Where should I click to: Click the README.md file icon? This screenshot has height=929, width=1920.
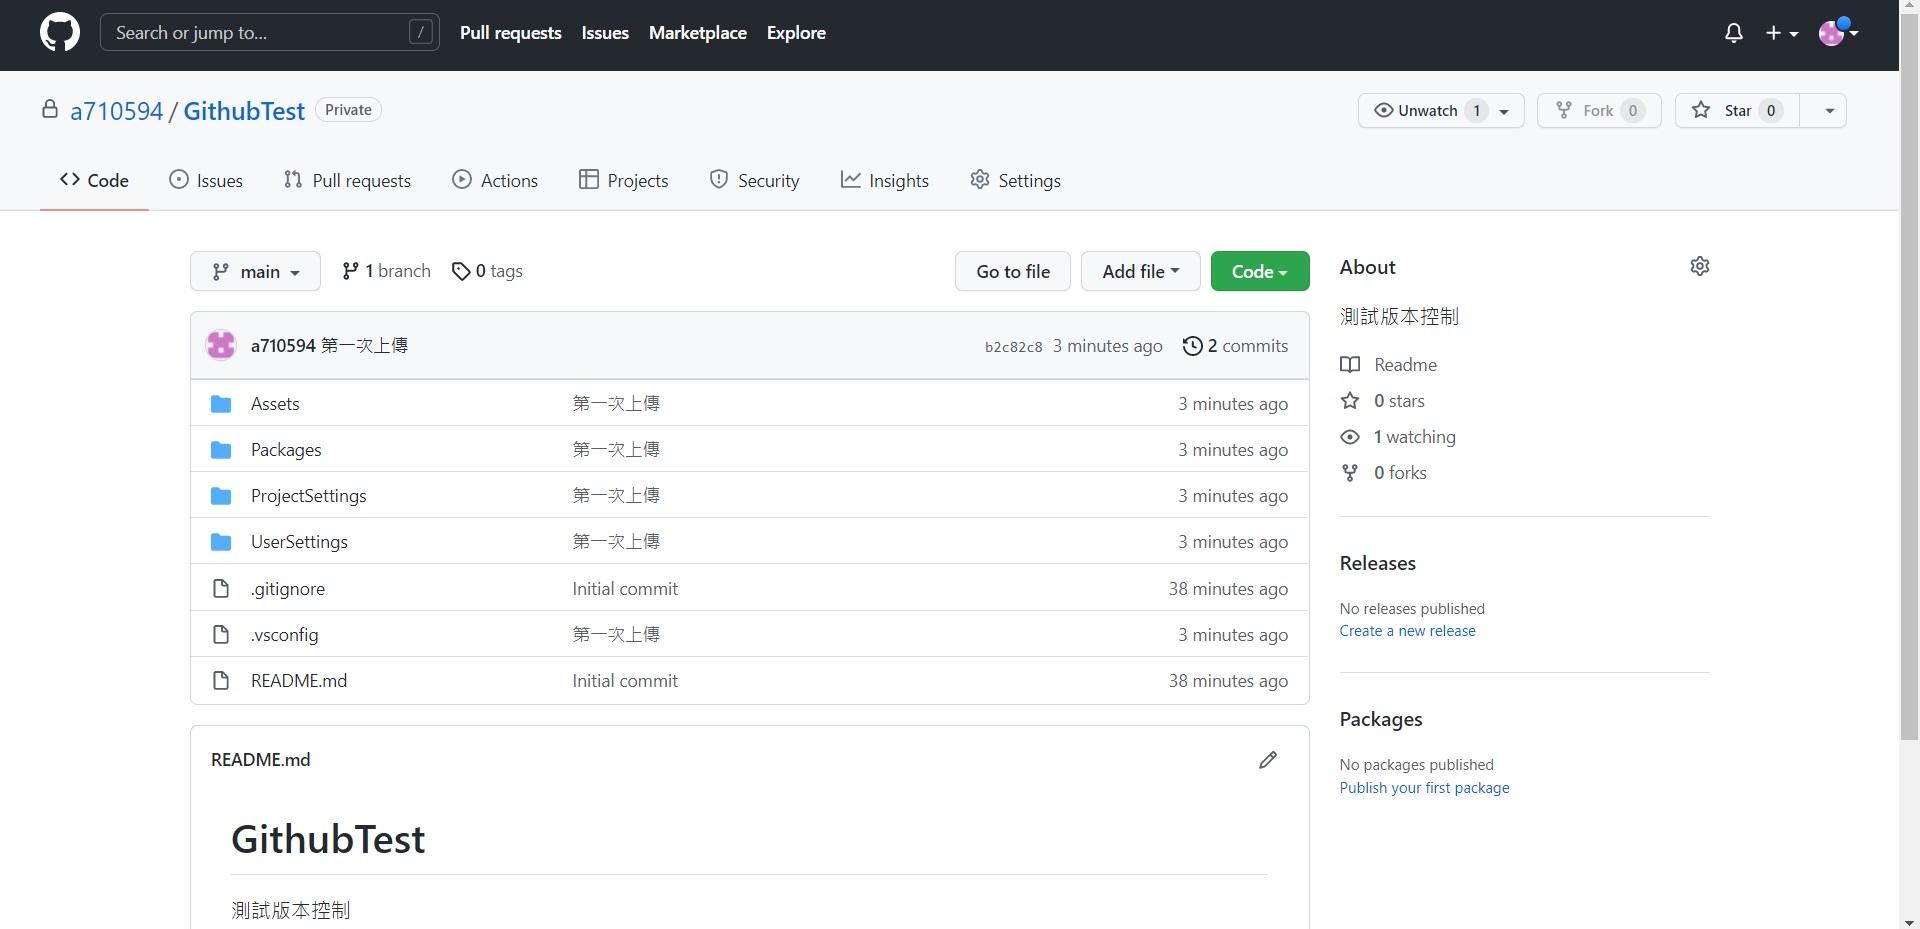click(221, 681)
